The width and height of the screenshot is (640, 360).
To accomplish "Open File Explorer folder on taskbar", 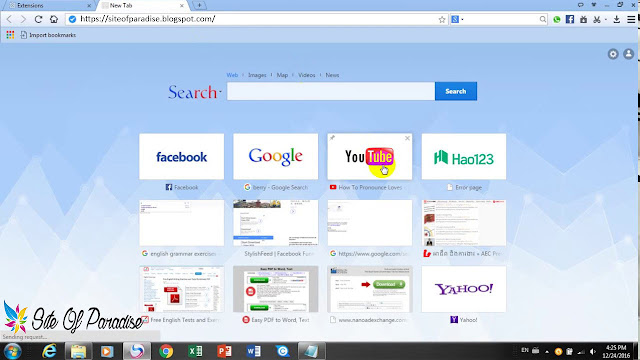I will pos(78,351).
